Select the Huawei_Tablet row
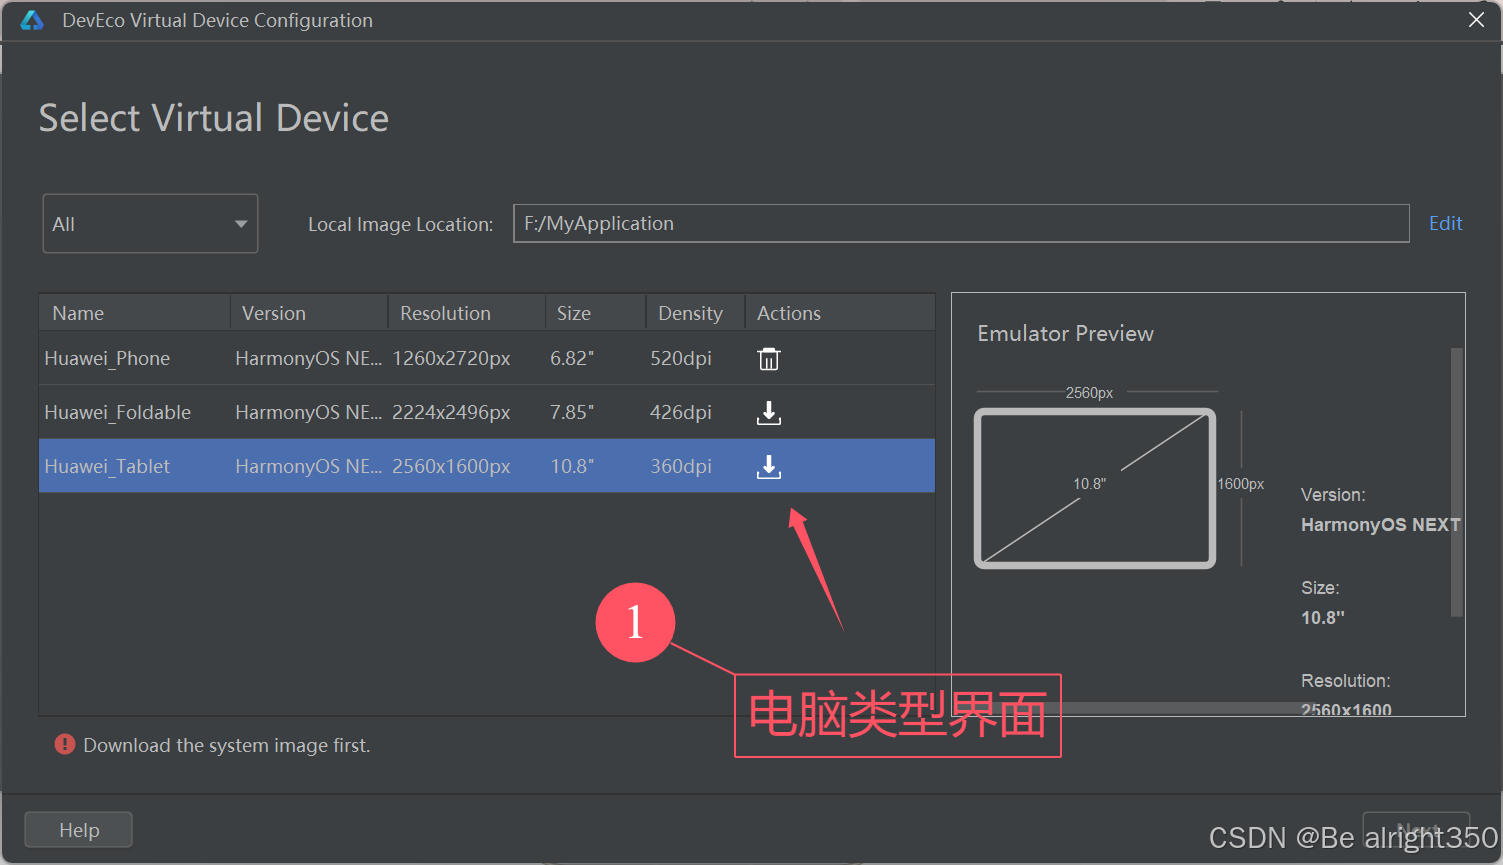 tap(487, 466)
